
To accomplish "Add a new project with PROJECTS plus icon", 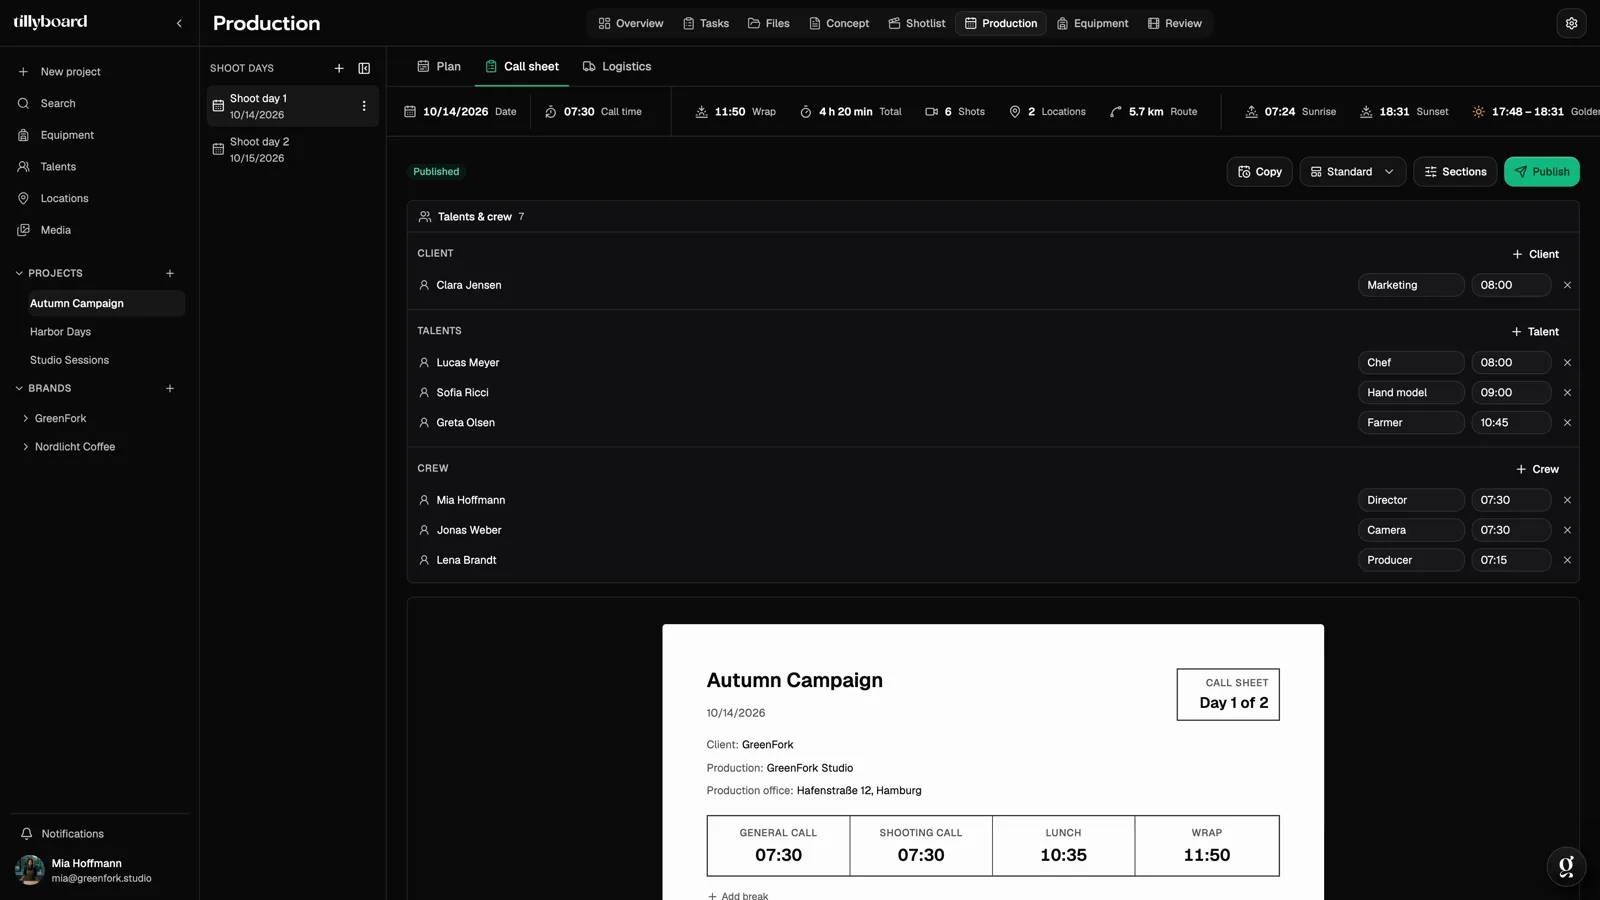I will (170, 273).
